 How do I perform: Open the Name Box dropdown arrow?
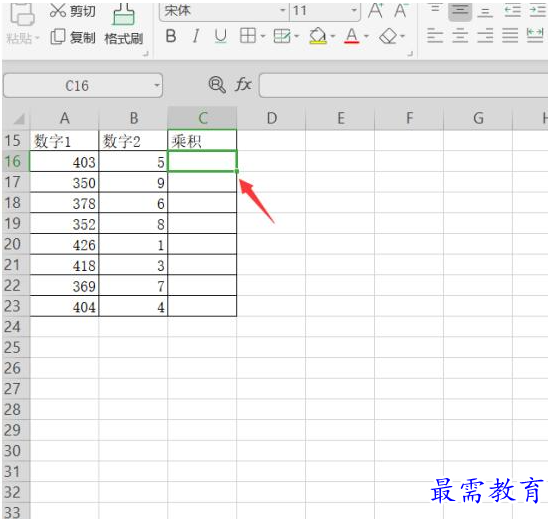coord(157,85)
